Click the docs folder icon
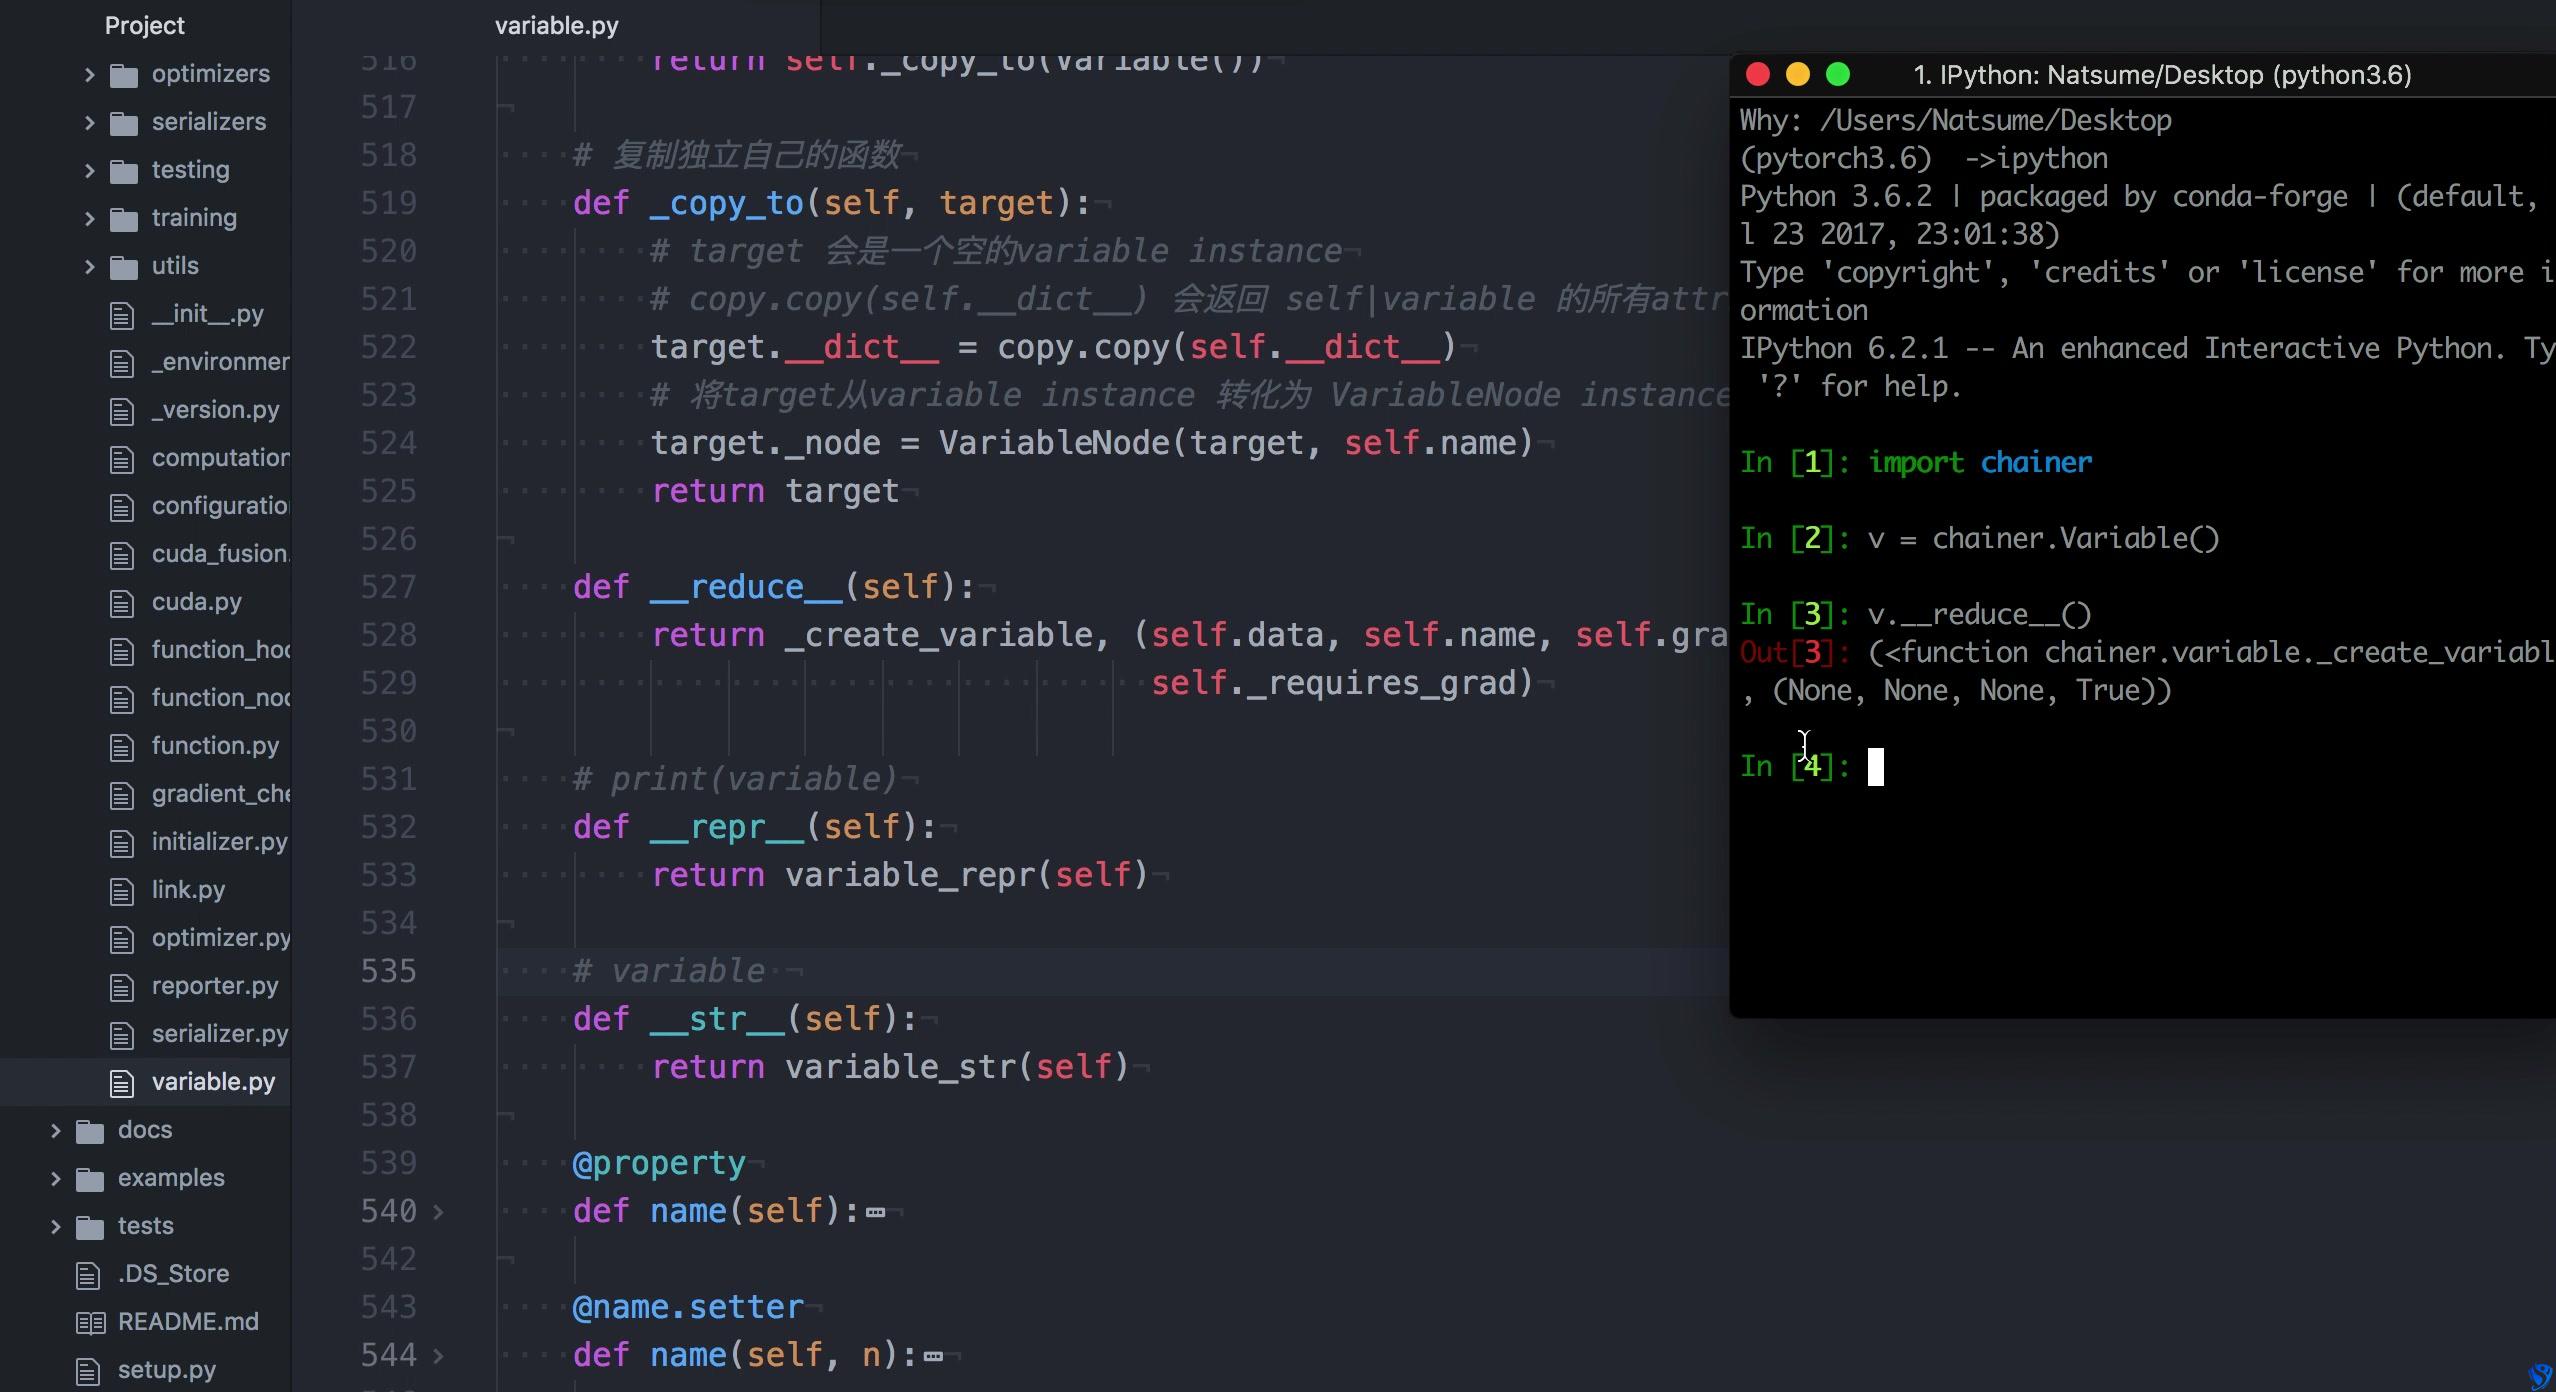This screenshot has height=1392, width=2556. pyautogui.click(x=90, y=1131)
